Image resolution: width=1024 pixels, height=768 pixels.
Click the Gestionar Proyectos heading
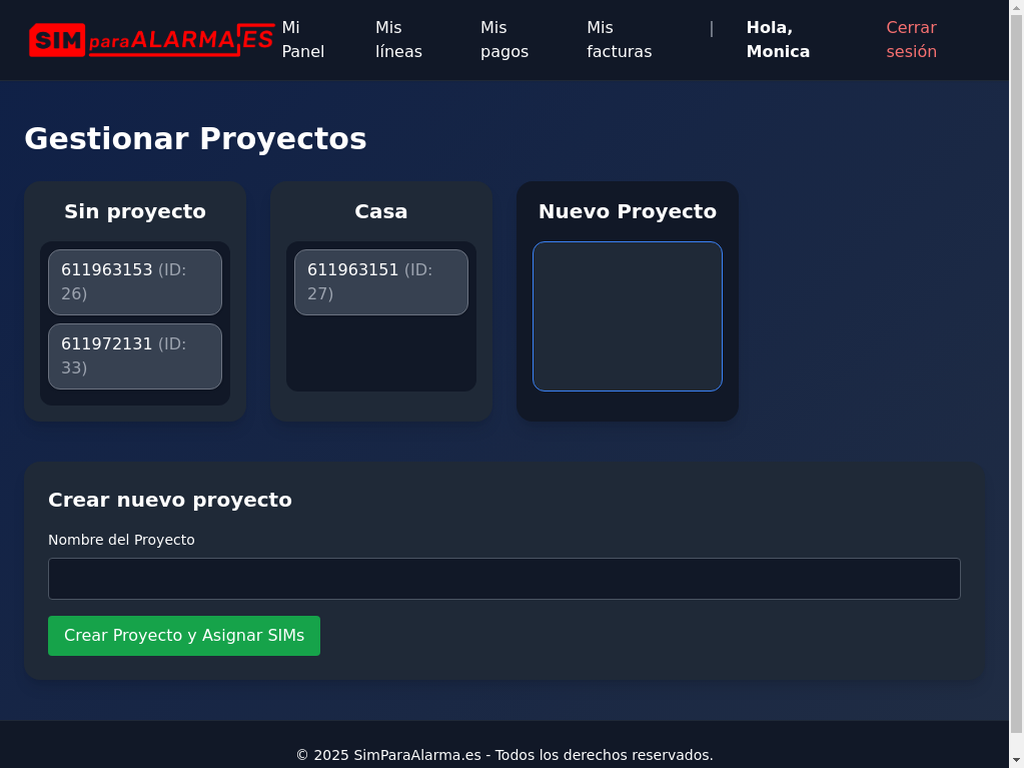[x=196, y=138]
